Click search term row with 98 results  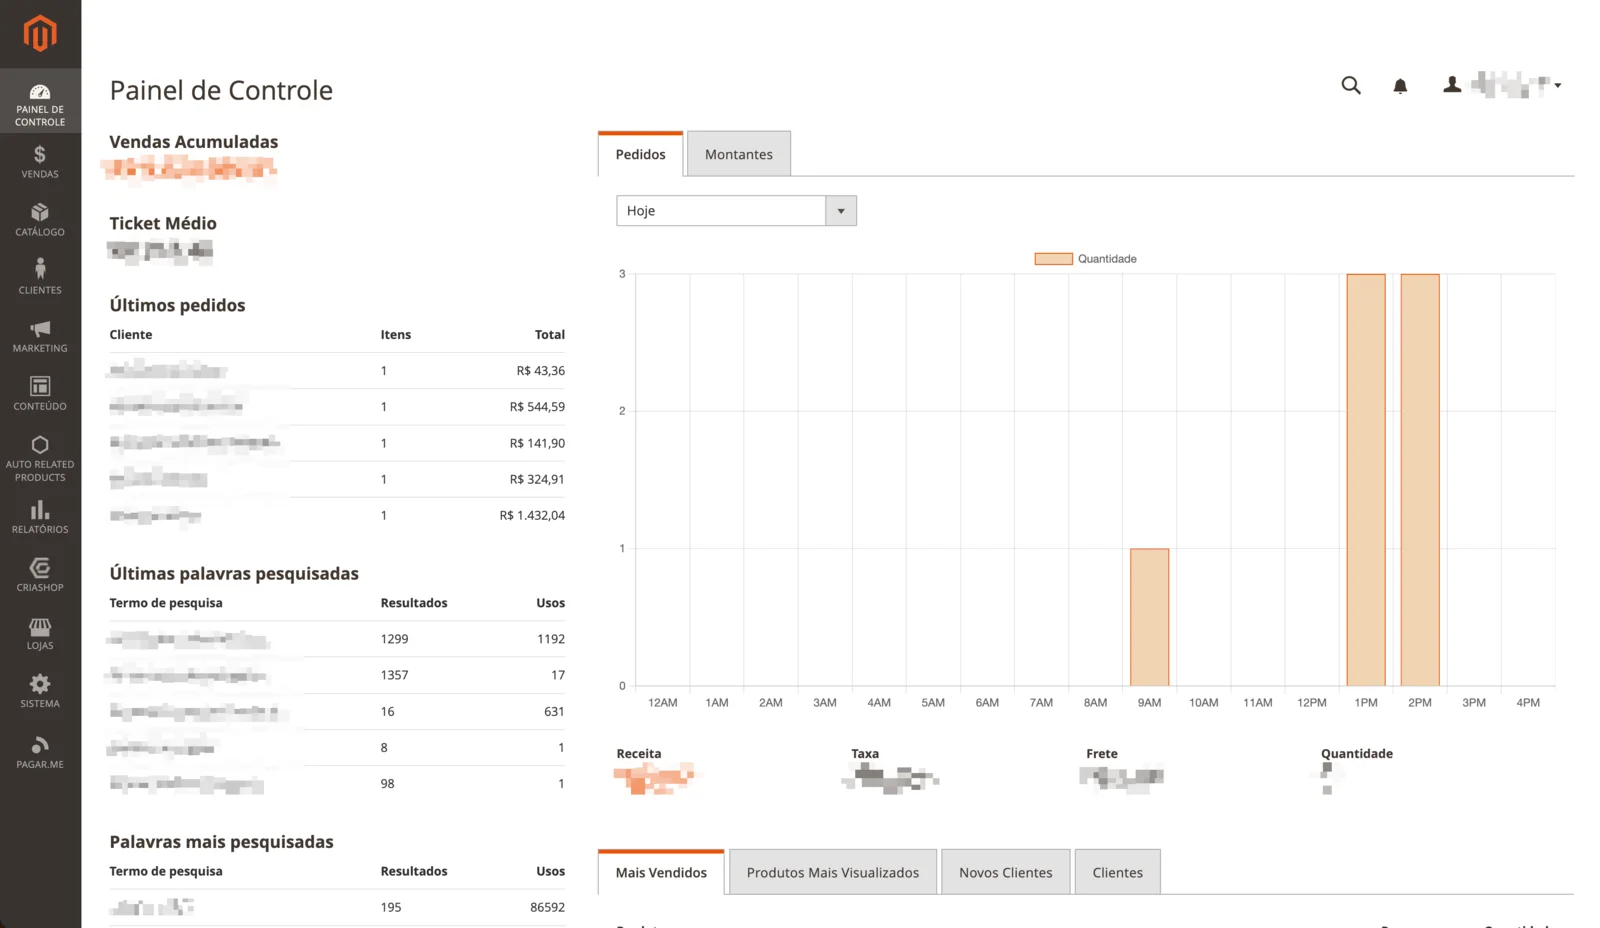337,783
